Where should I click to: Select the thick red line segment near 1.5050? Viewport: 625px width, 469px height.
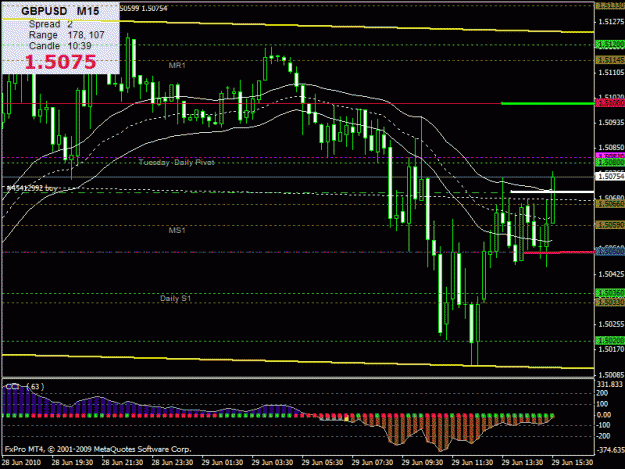(x=559, y=252)
